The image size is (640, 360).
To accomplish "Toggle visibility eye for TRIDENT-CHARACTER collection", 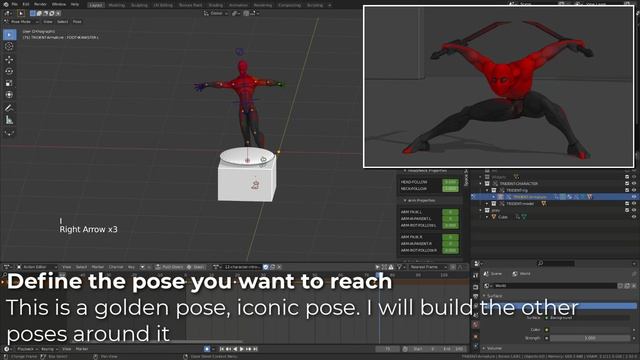I will (634, 184).
